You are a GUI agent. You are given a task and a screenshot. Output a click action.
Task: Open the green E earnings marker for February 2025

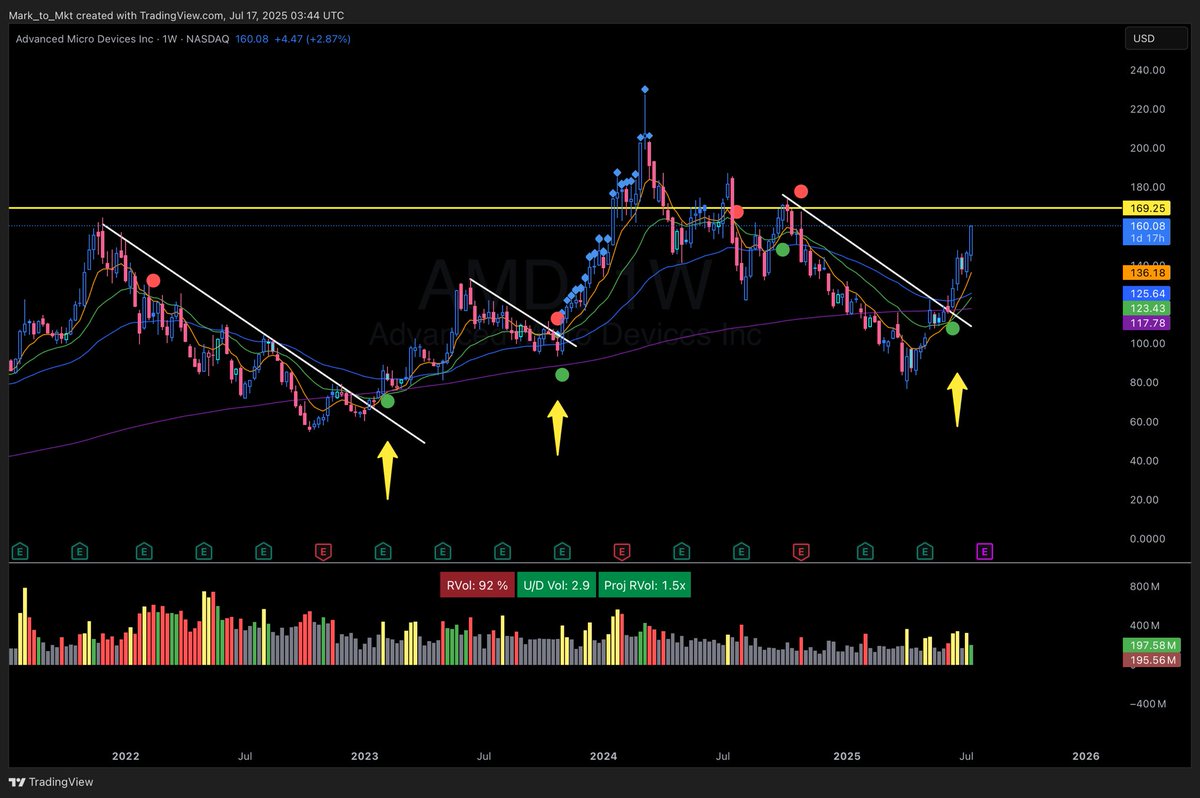click(x=865, y=550)
